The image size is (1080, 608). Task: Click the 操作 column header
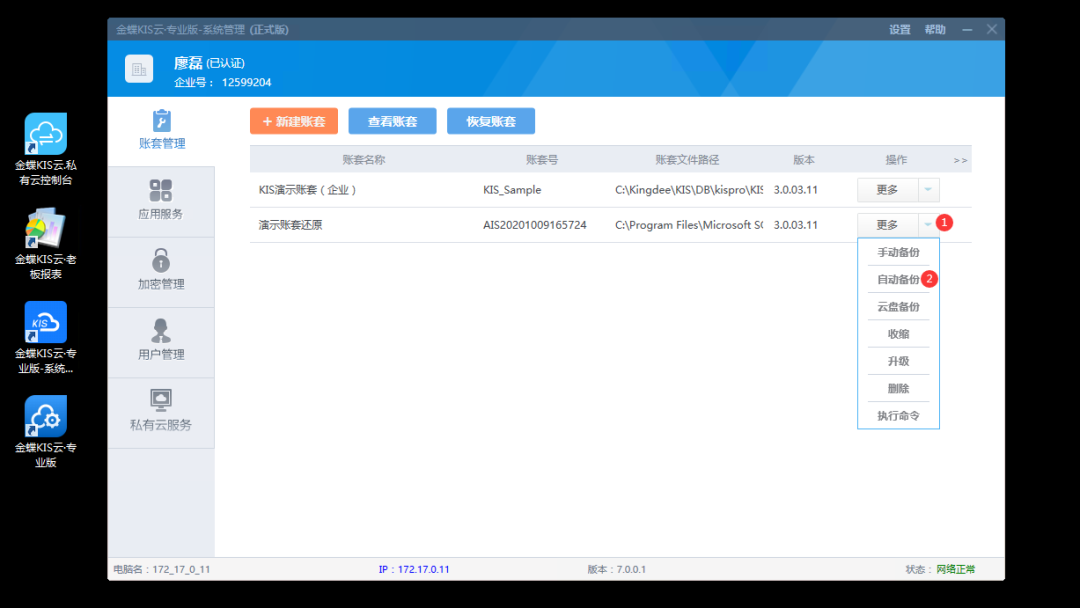point(896,160)
